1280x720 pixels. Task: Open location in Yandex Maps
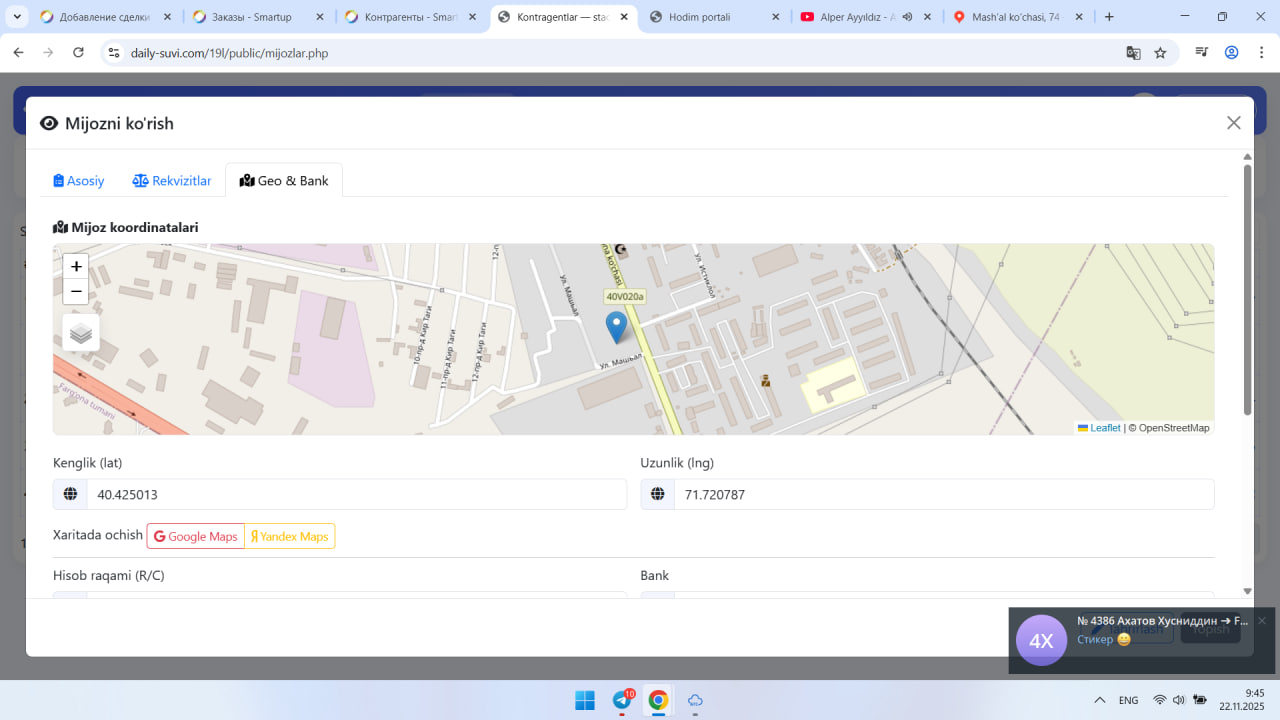(290, 536)
